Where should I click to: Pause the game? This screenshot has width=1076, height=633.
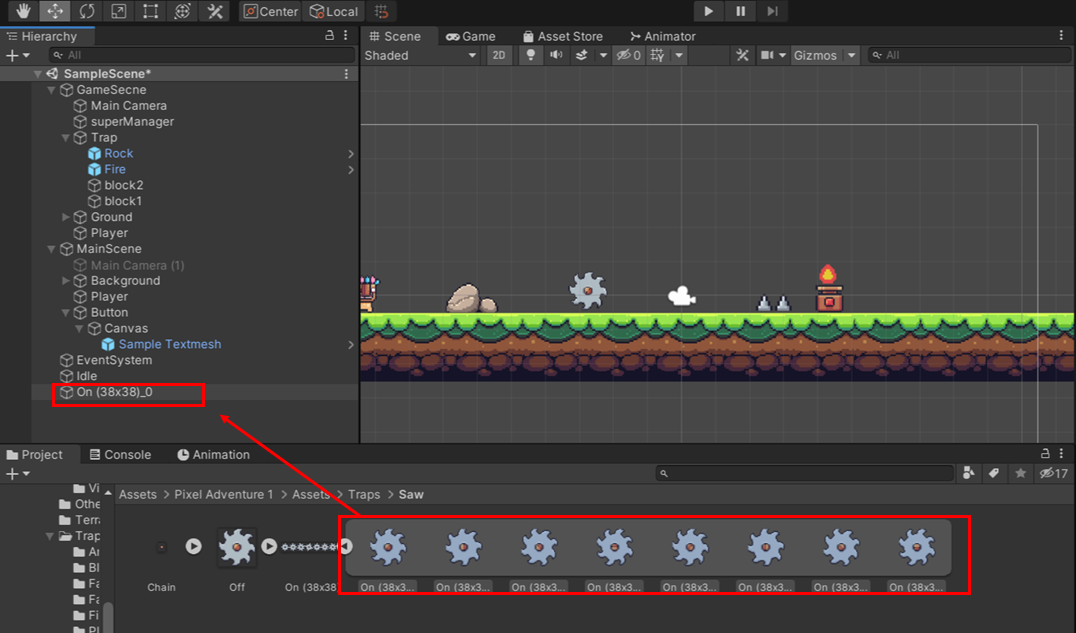(x=740, y=11)
